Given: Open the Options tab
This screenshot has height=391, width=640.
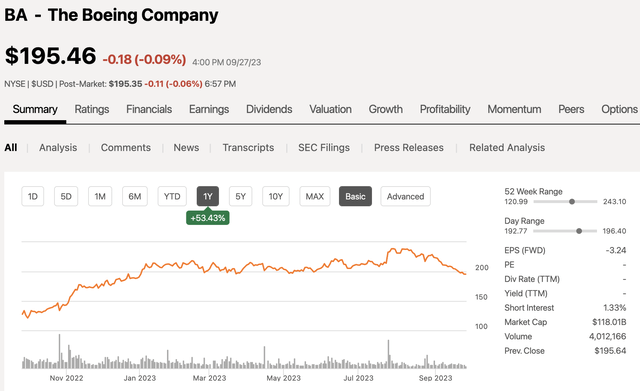Looking at the screenshot, I should point(619,109).
